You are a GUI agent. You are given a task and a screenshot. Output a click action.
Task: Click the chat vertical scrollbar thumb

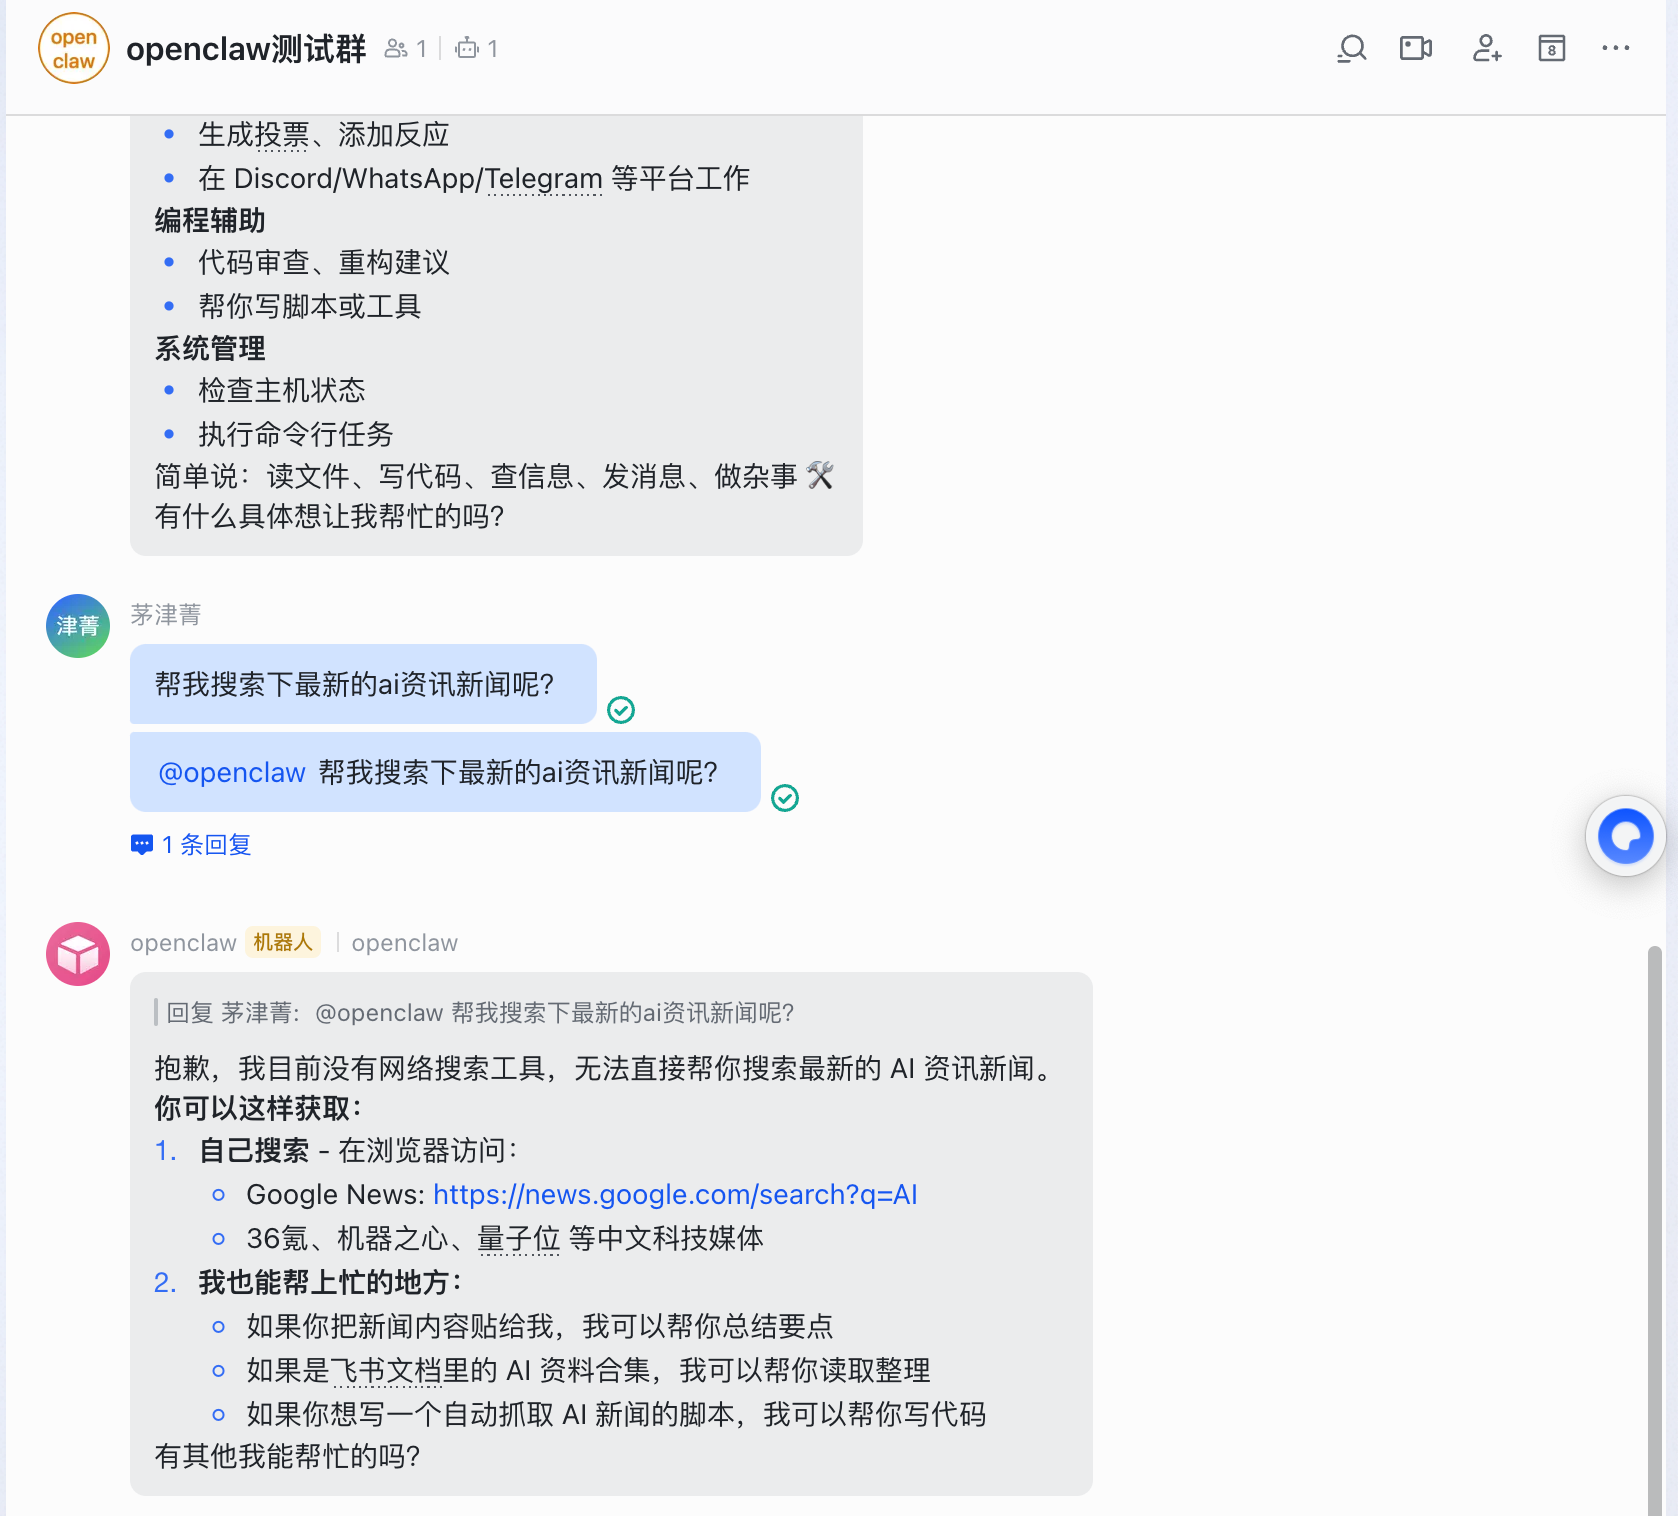[x=1655, y=1230]
